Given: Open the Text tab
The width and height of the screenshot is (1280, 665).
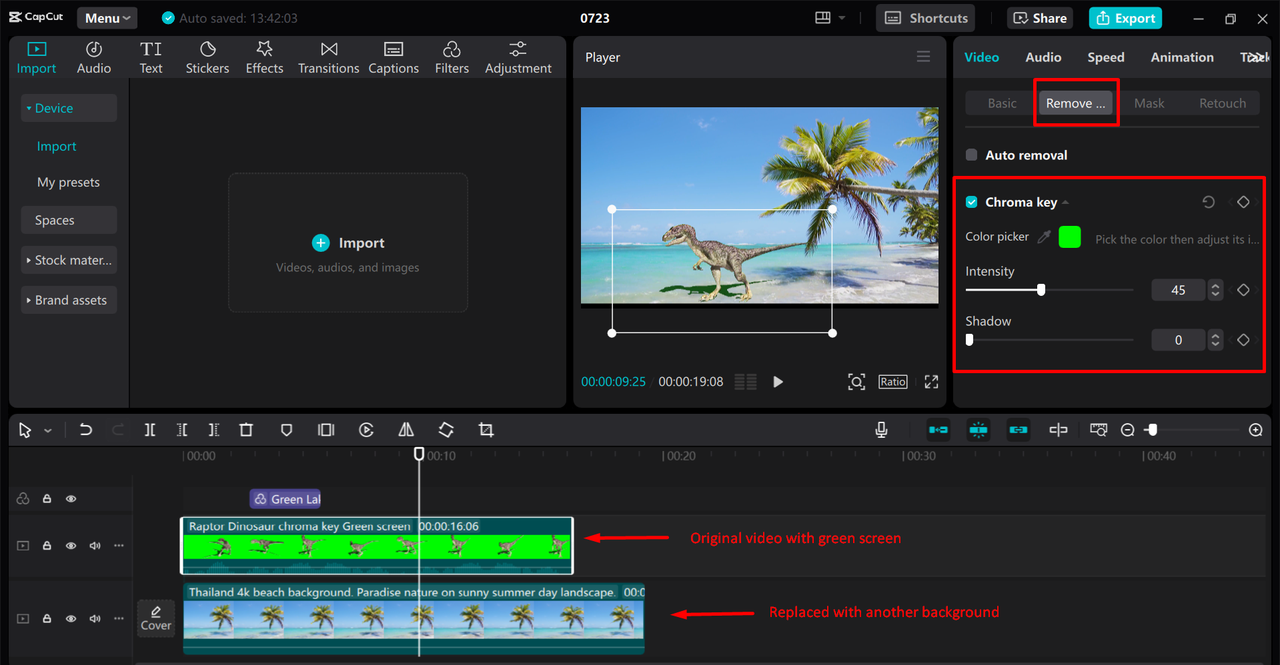Looking at the screenshot, I should [x=151, y=58].
